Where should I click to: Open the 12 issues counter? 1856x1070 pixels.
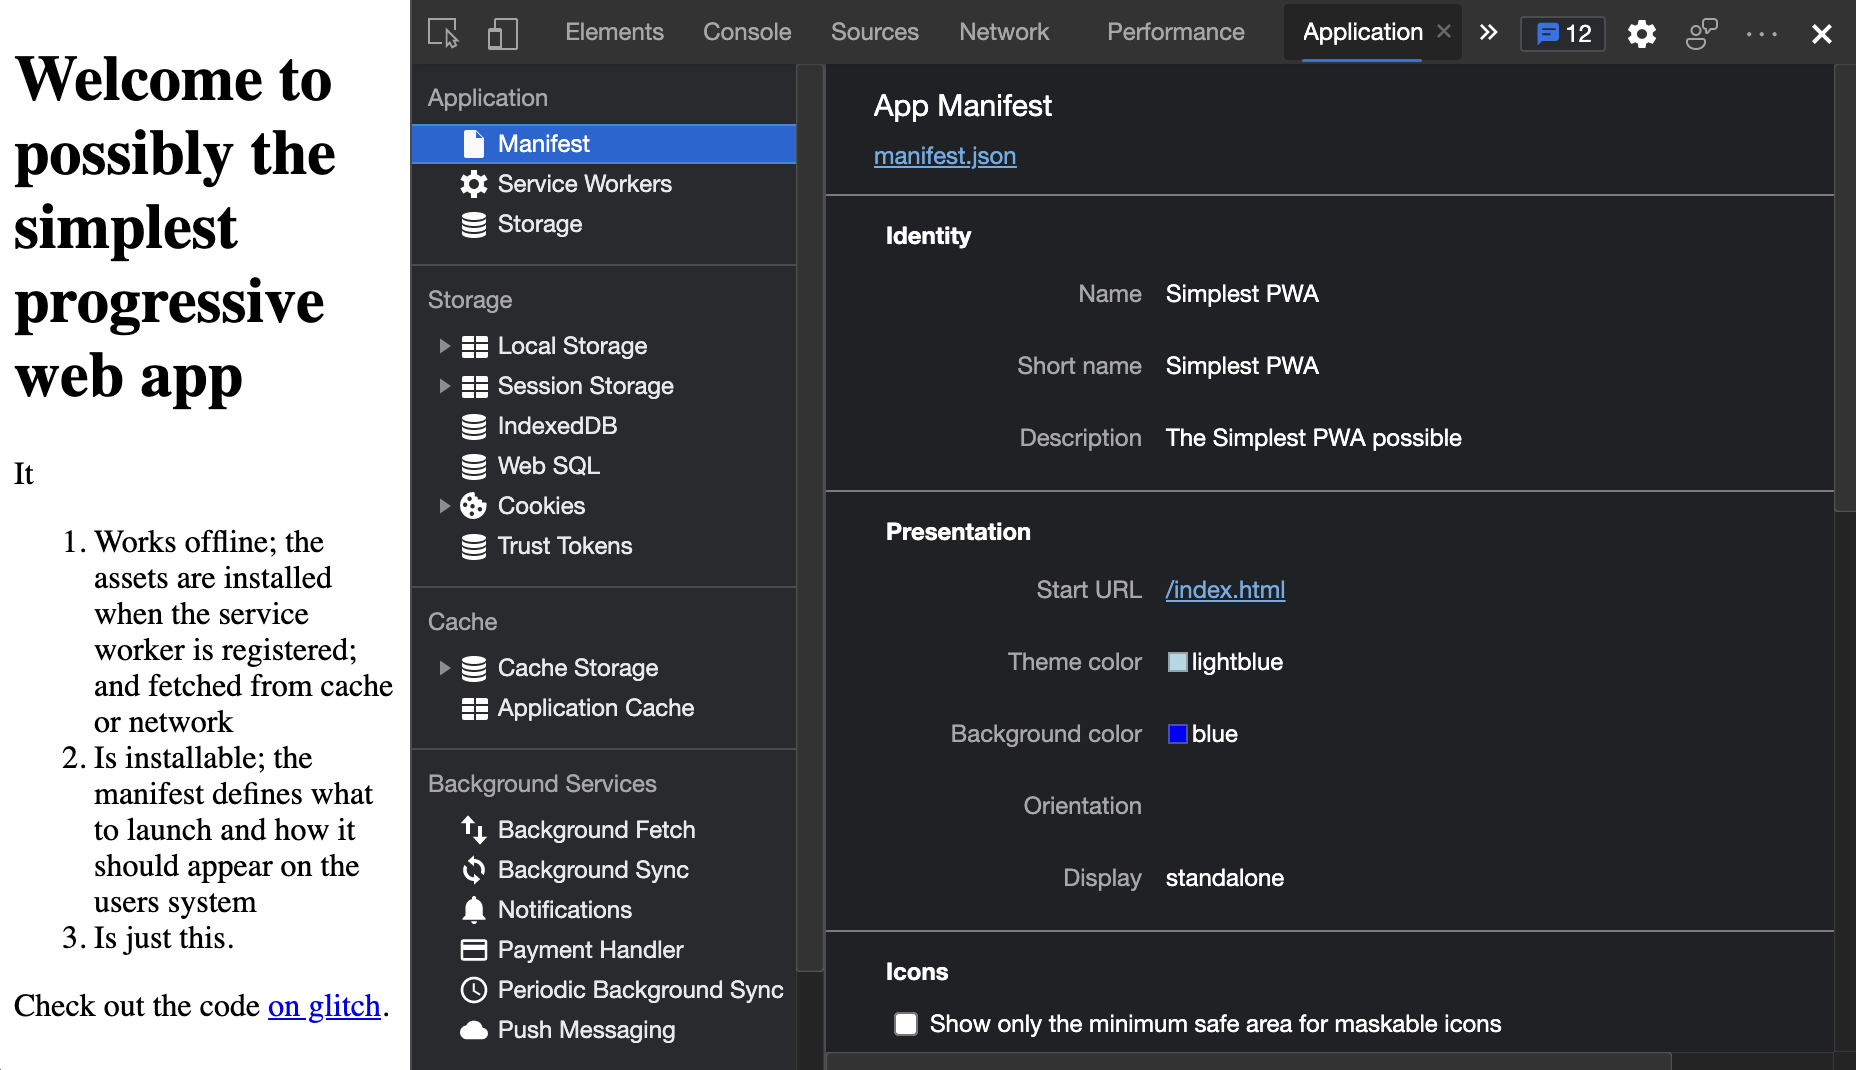1563,33
